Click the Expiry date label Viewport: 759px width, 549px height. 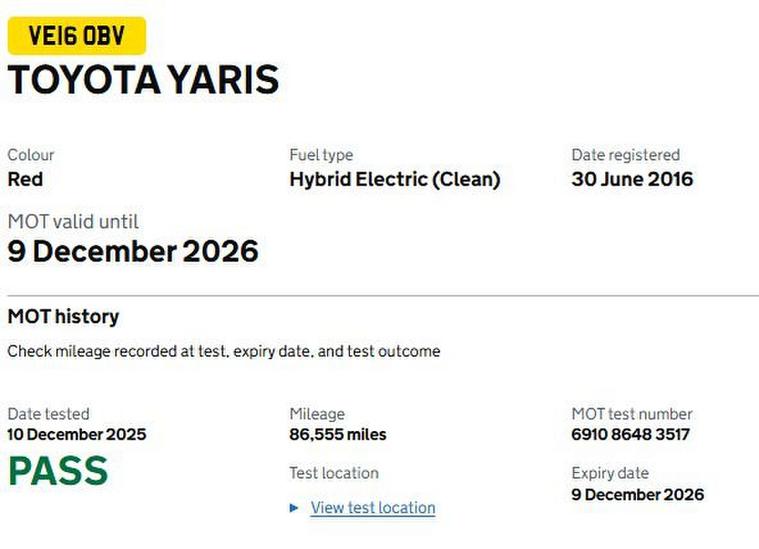610,473
